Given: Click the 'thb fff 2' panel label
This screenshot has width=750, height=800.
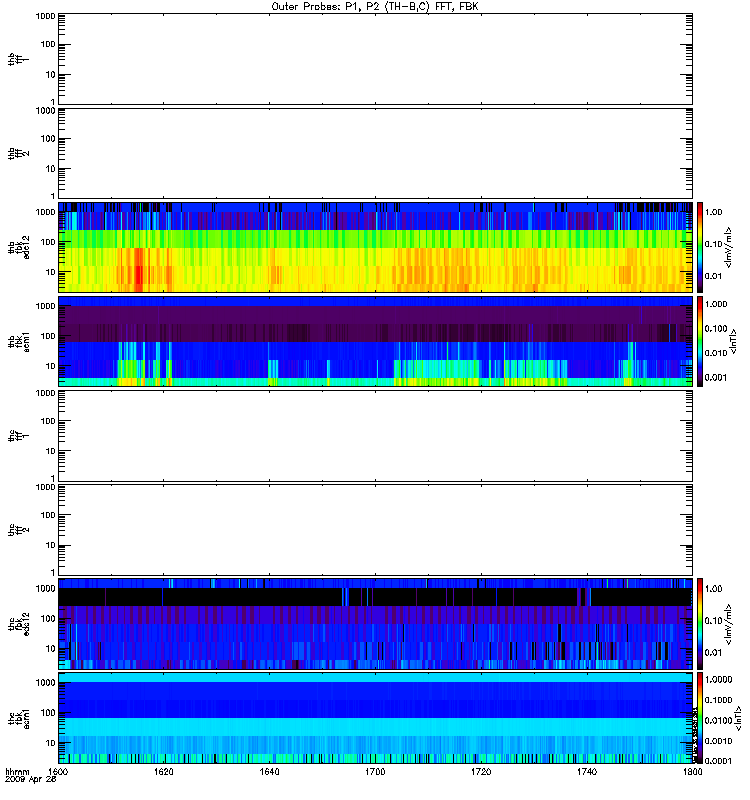Looking at the screenshot, I should (18, 153).
